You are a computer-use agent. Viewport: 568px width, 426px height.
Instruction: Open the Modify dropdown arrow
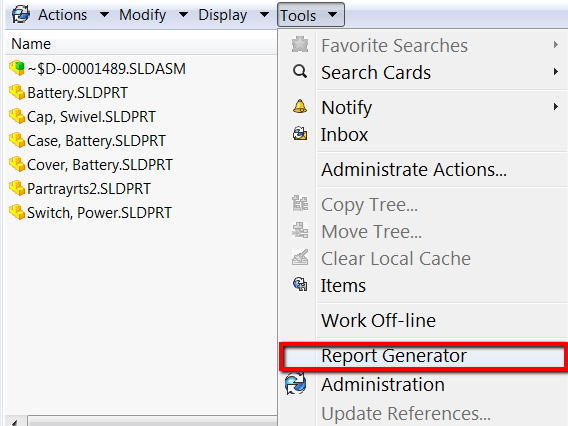pyautogui.click(x=184, y=15)
